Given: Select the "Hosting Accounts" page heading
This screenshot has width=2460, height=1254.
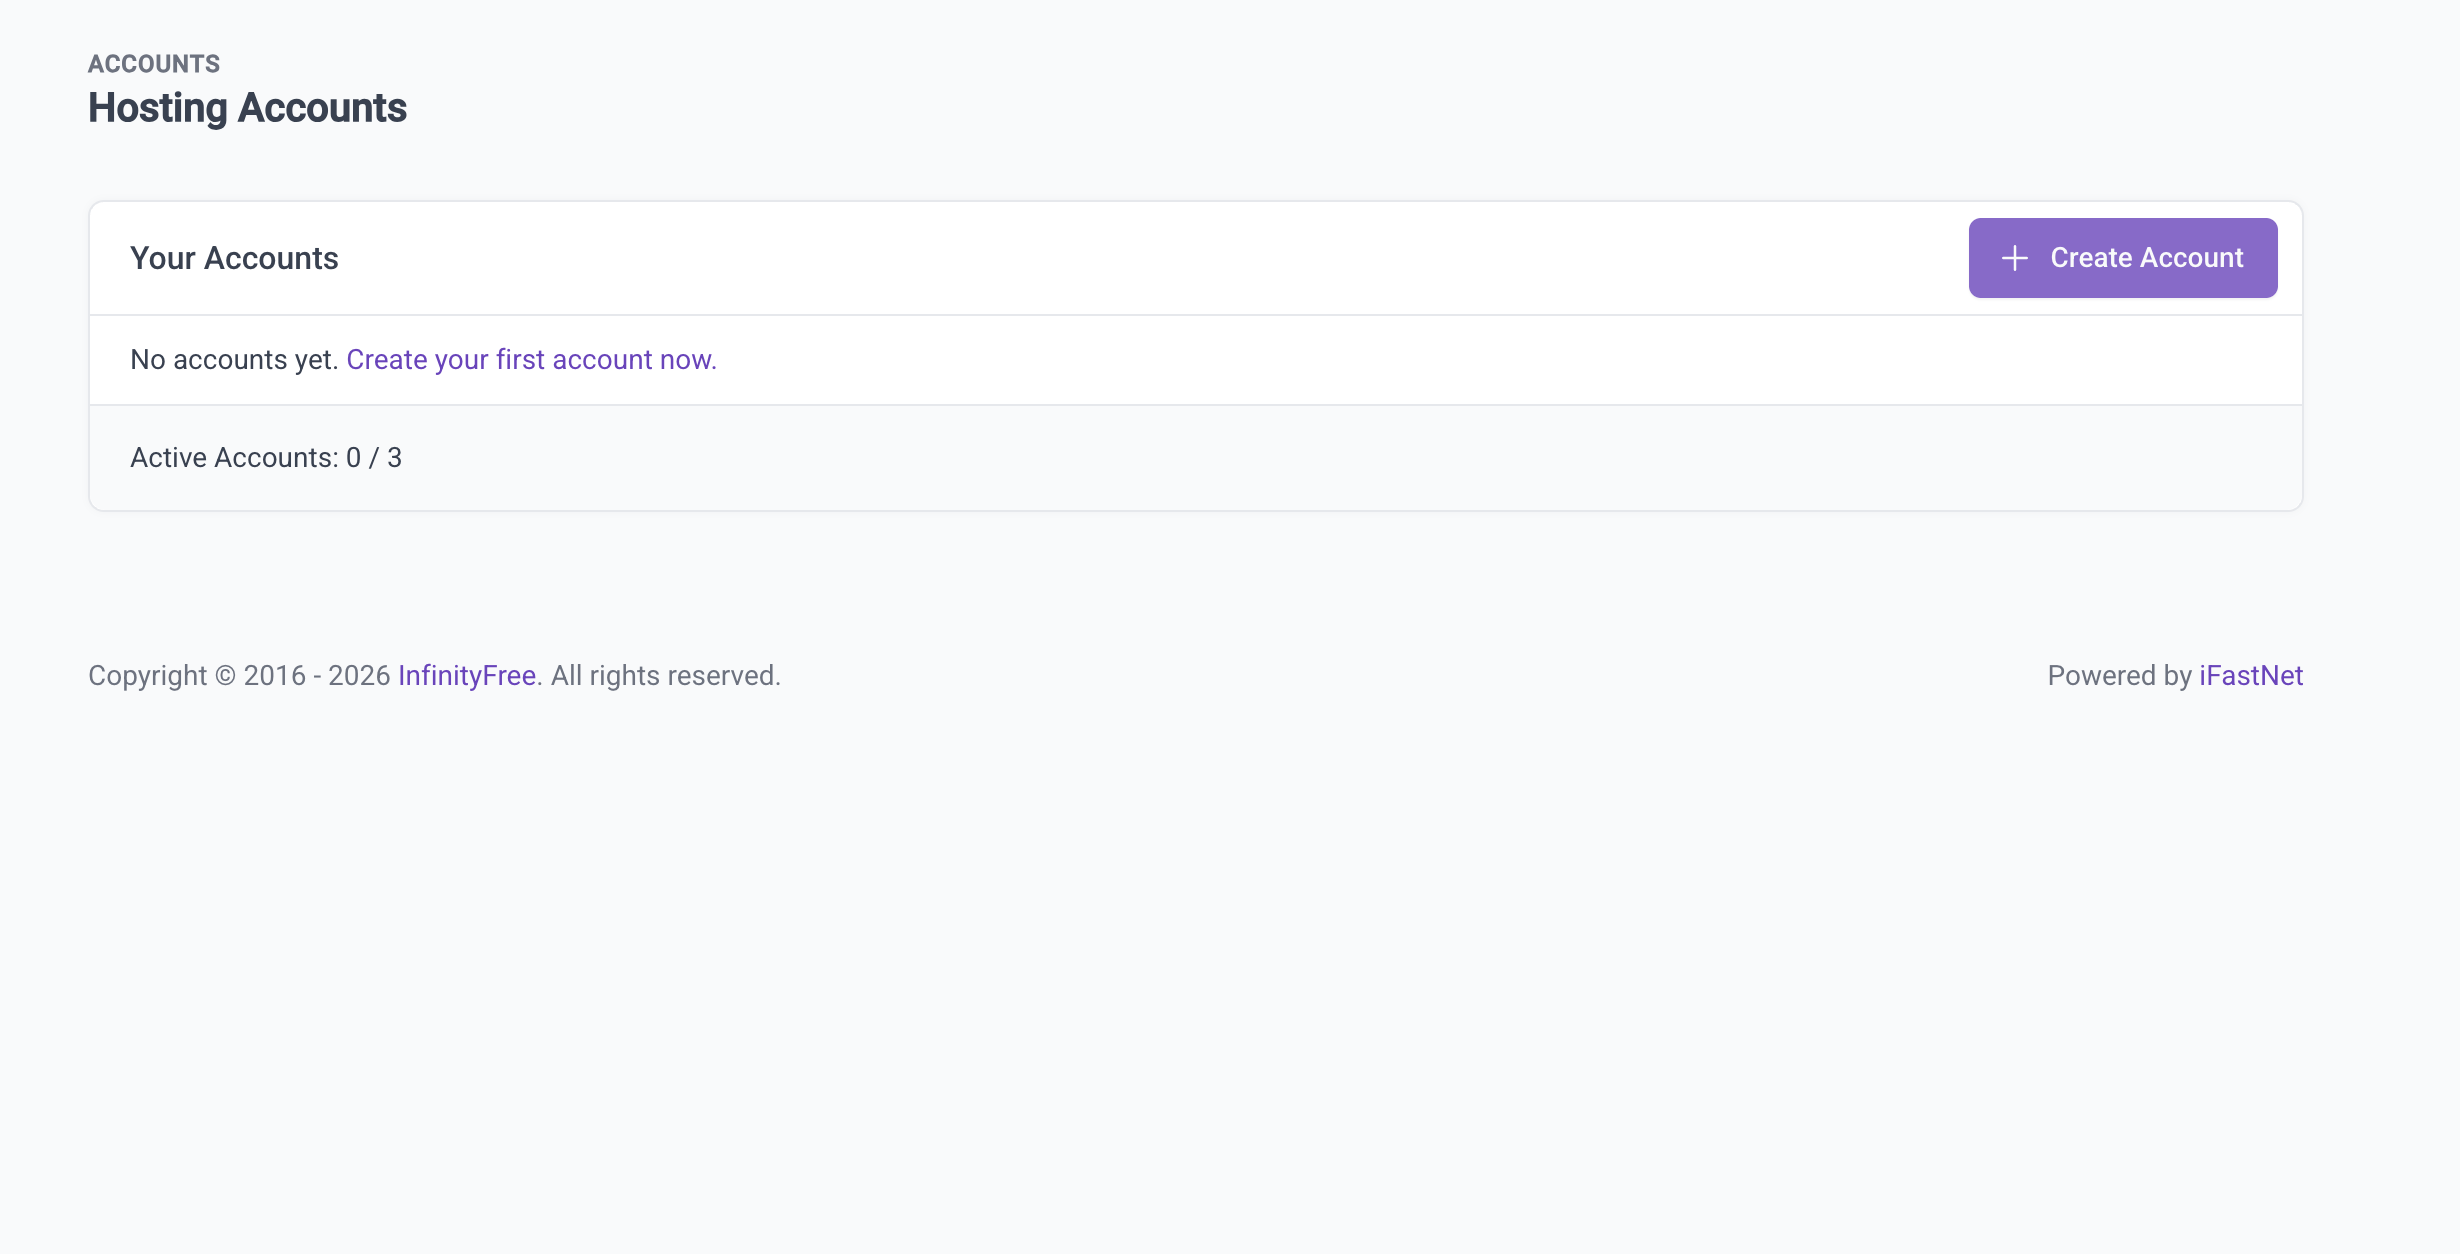Looking at the screenshot, I should (x=247, y=107).
